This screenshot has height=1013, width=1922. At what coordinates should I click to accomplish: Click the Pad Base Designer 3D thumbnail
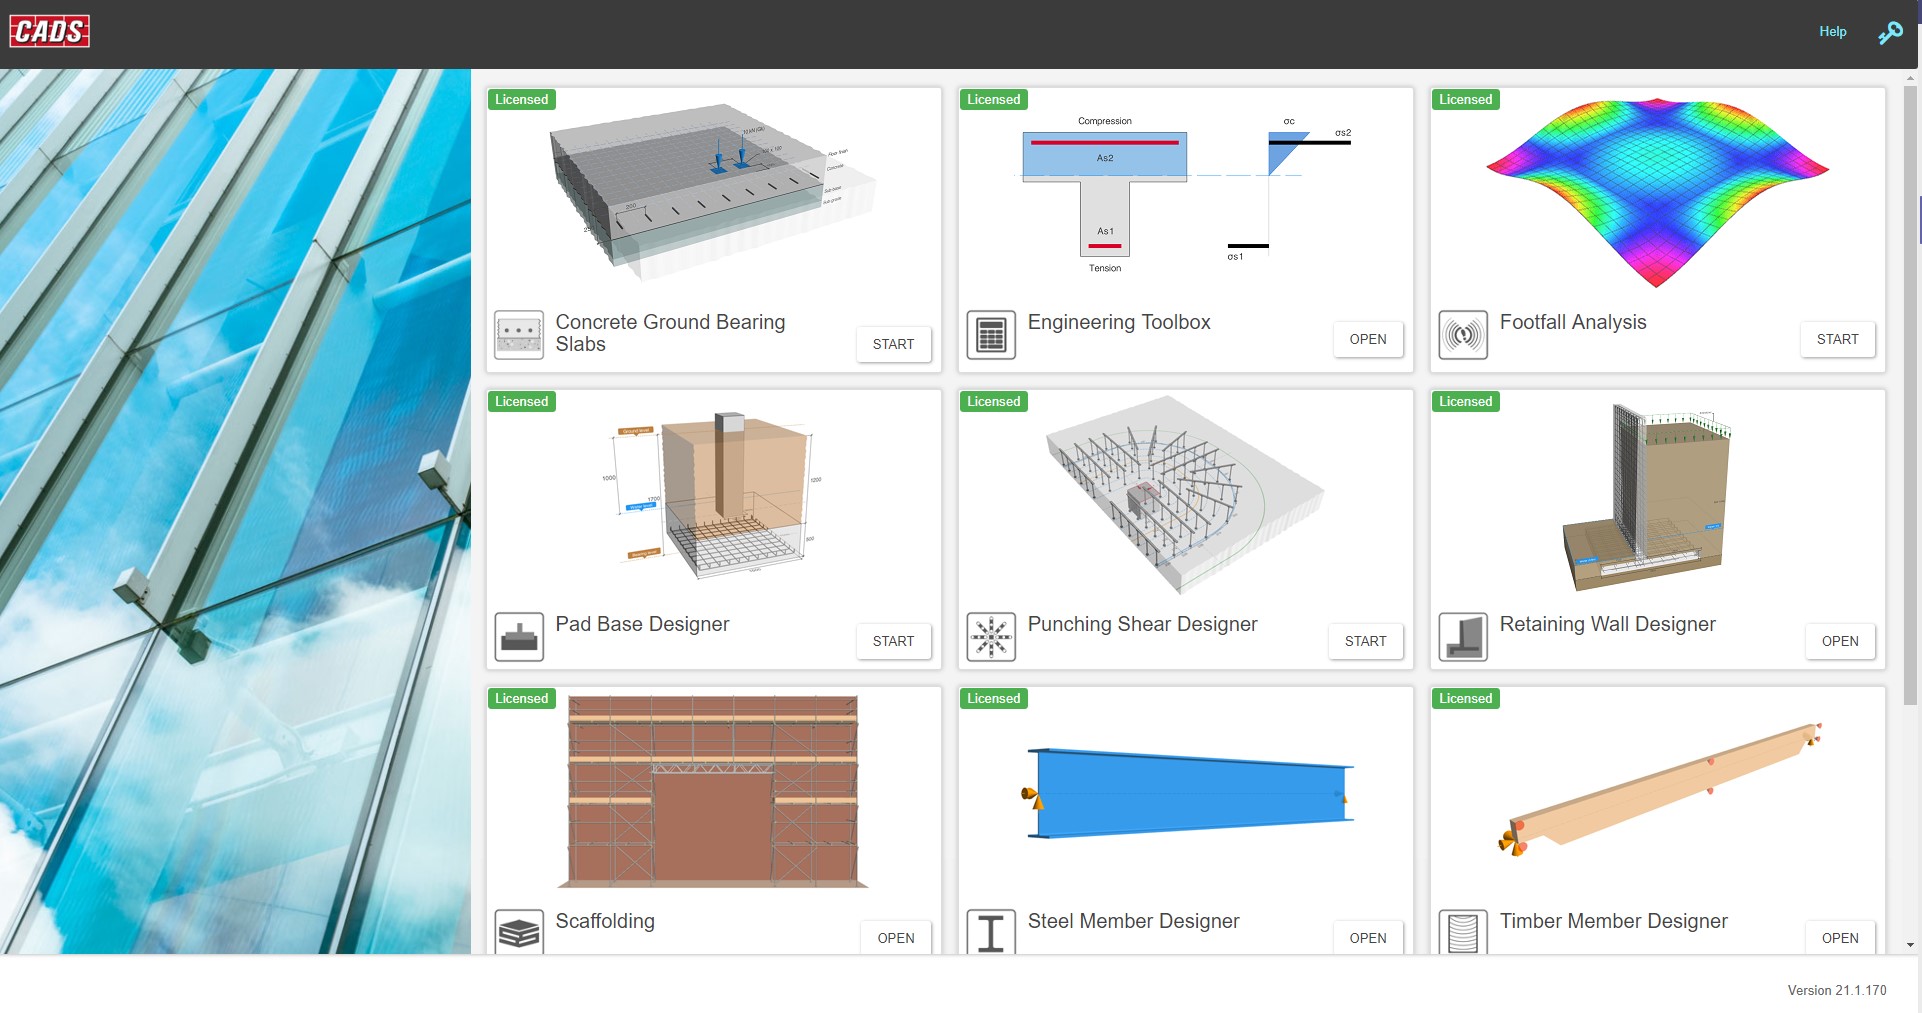(x=713, y=495)
